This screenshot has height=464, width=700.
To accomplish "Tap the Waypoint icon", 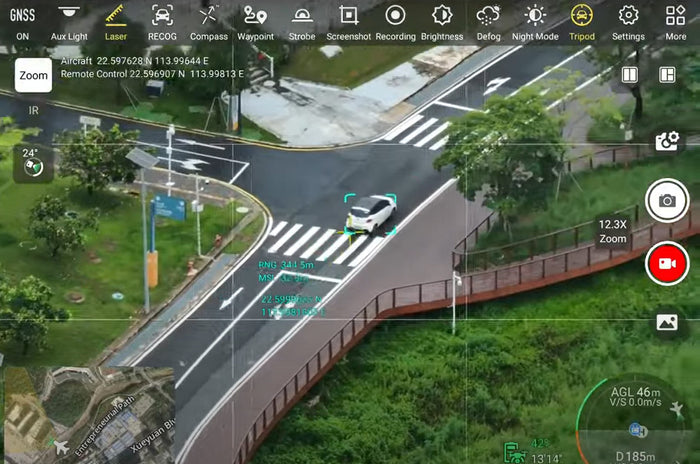I will (x=255, y=20).
